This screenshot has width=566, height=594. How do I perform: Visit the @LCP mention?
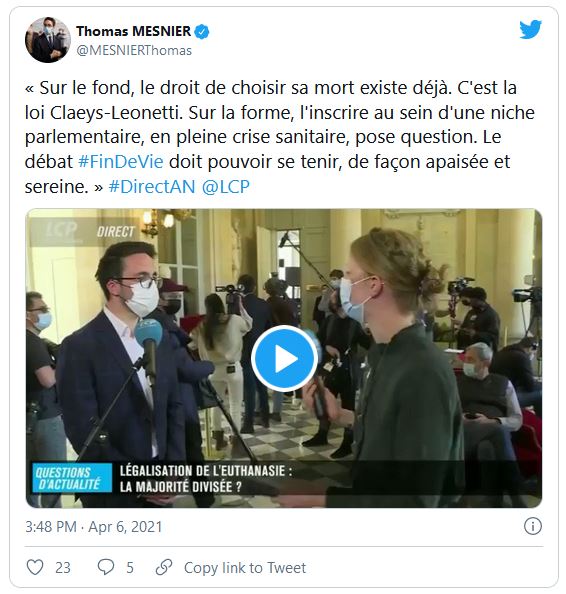point(226,187)
